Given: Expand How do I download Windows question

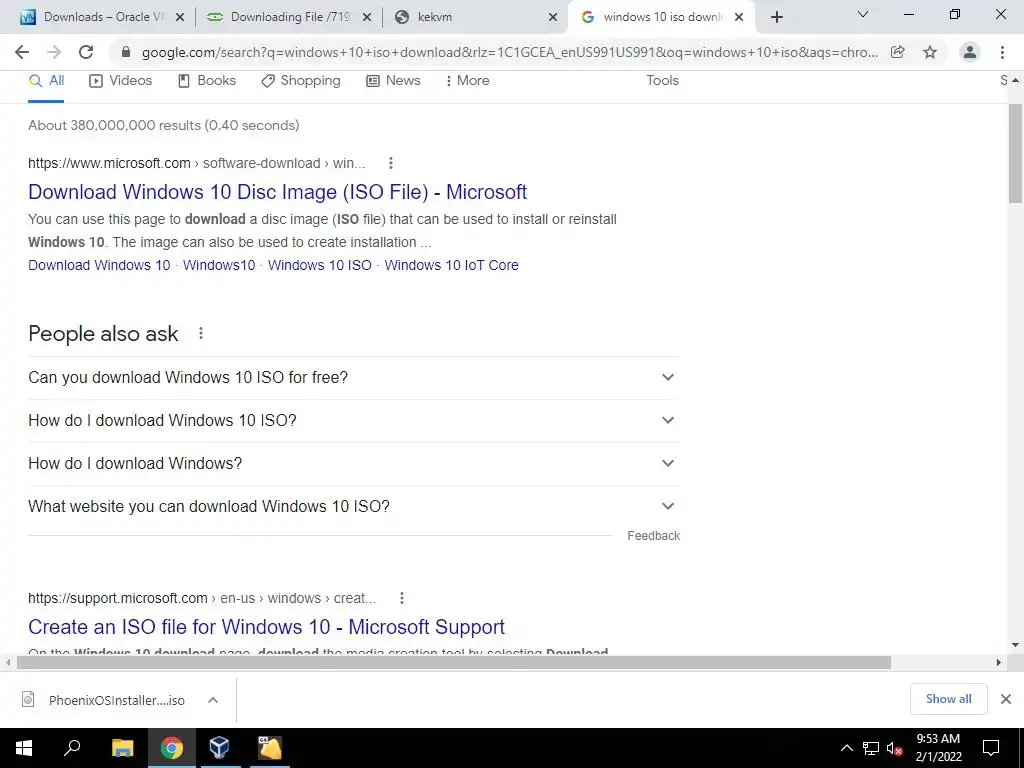Looking at the screenshot, I should (354, 464).
